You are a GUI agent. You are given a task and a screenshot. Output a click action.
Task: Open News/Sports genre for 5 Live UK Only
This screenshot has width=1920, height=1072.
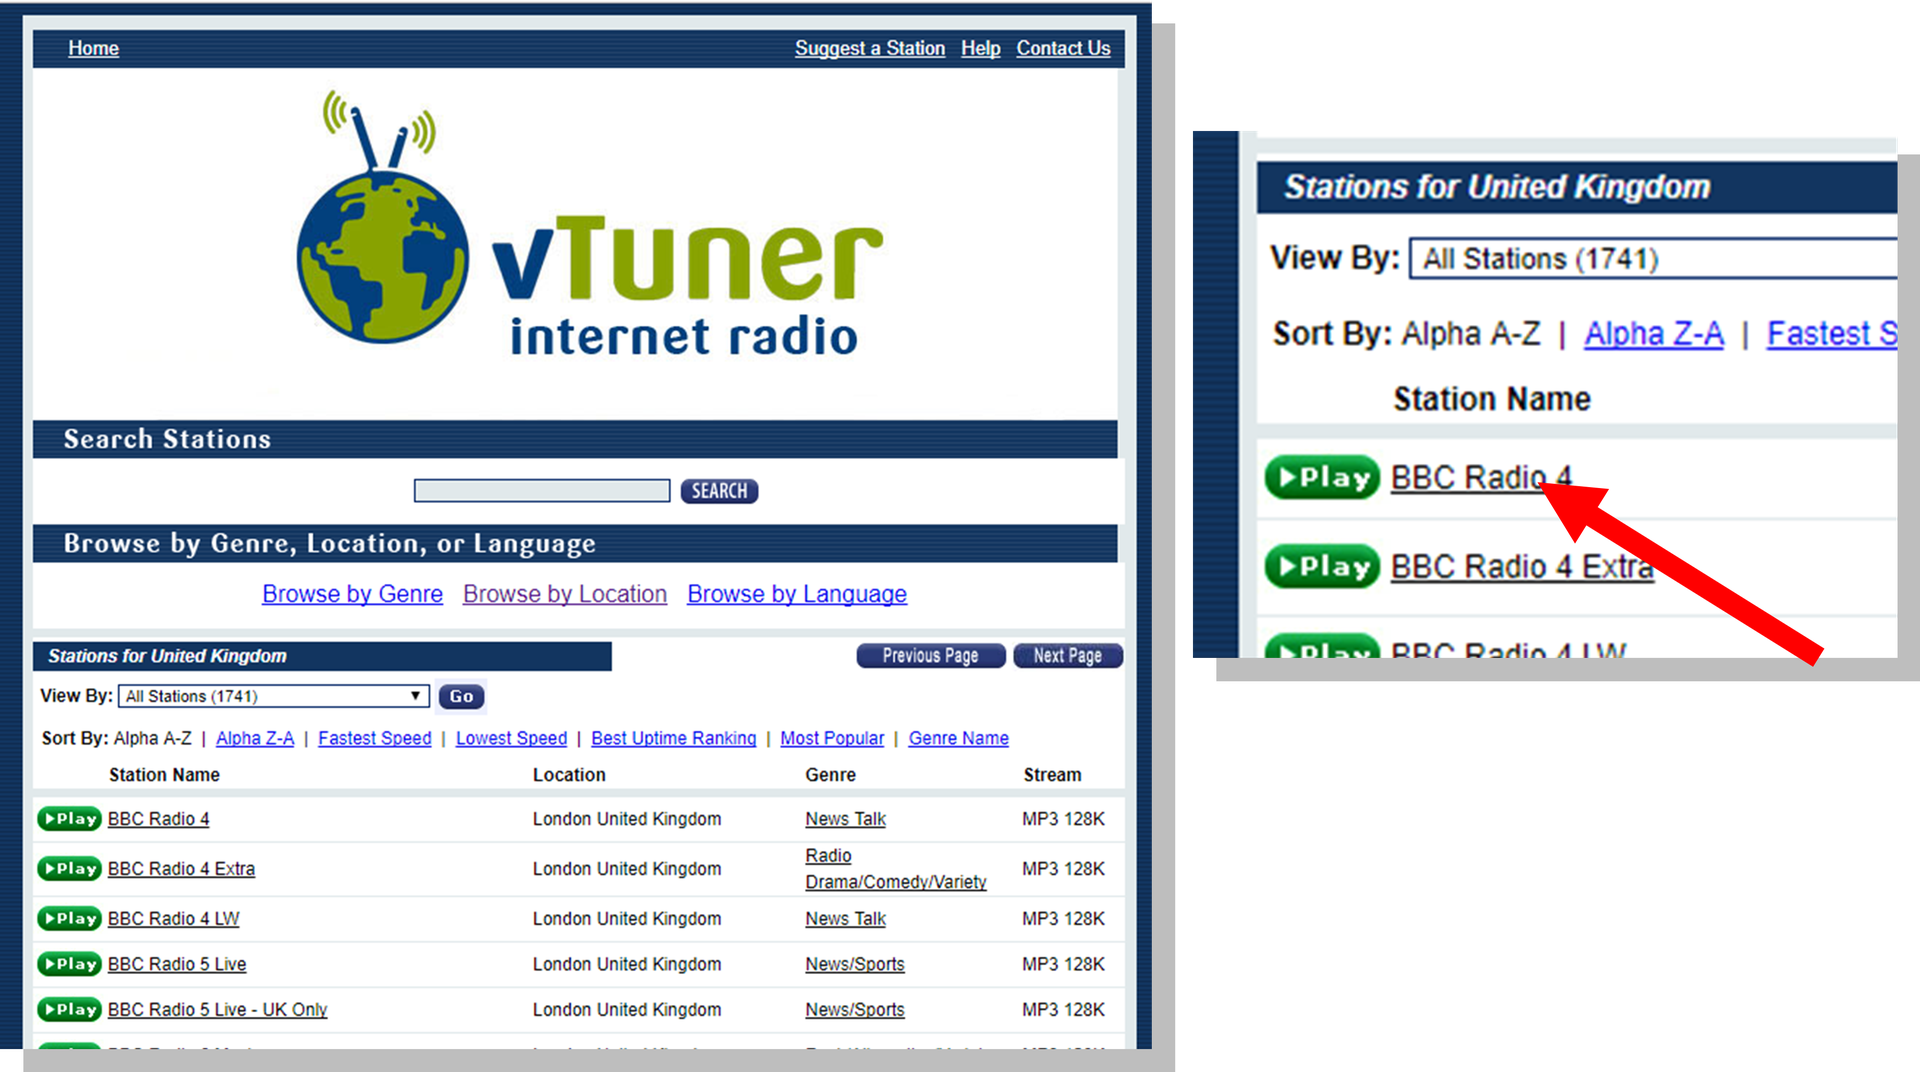855,1010
